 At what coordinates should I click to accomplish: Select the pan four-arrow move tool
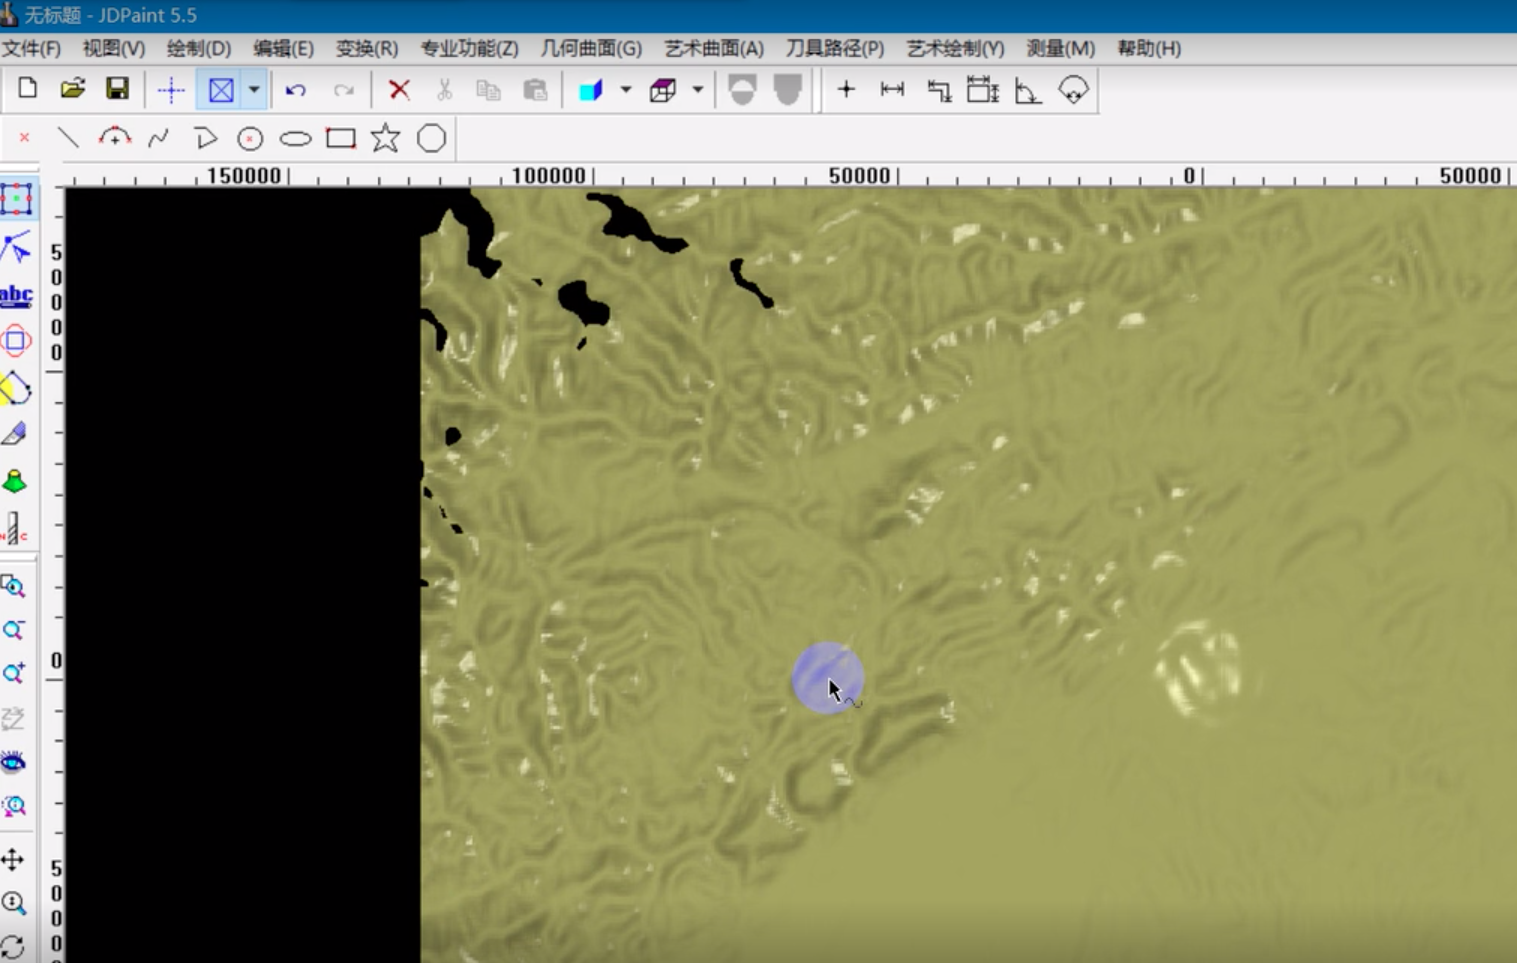point(13,860)
